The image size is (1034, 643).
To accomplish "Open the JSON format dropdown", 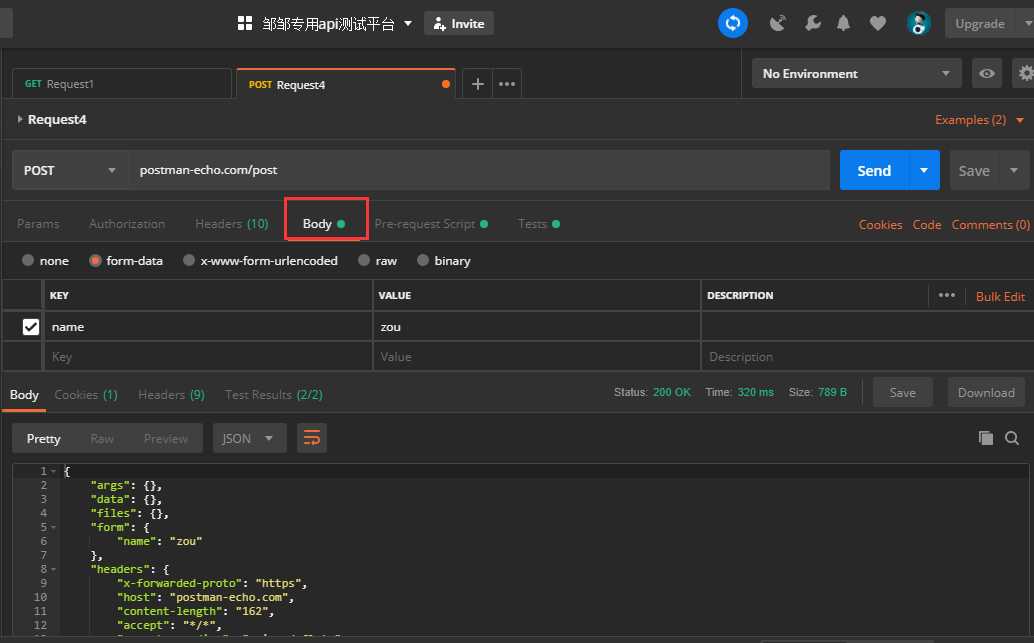I will point(249,438).
